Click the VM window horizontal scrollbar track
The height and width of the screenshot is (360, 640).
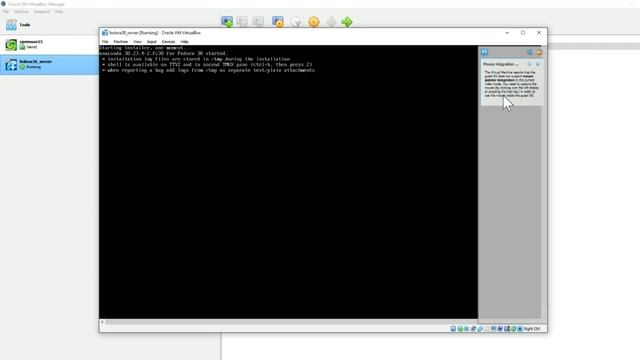click(291, 322)
